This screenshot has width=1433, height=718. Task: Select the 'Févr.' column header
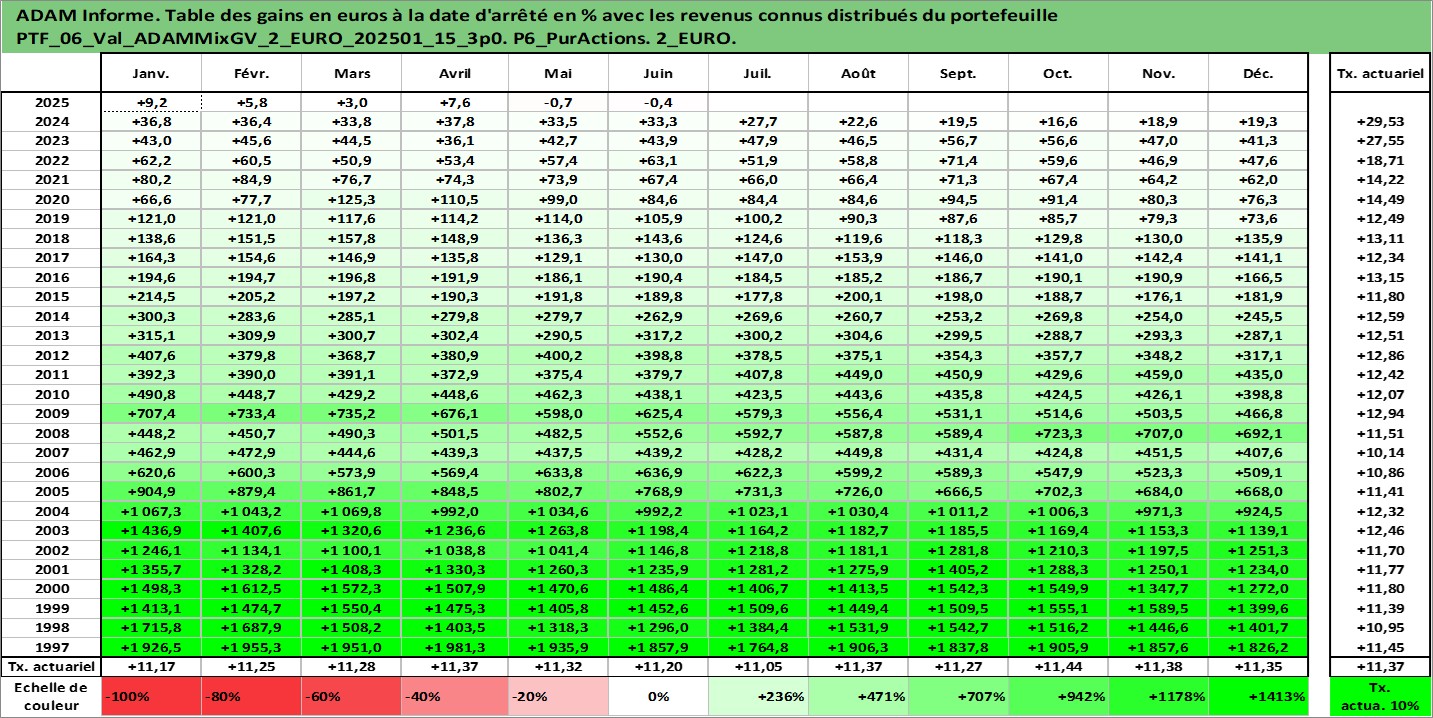point(251,74)
